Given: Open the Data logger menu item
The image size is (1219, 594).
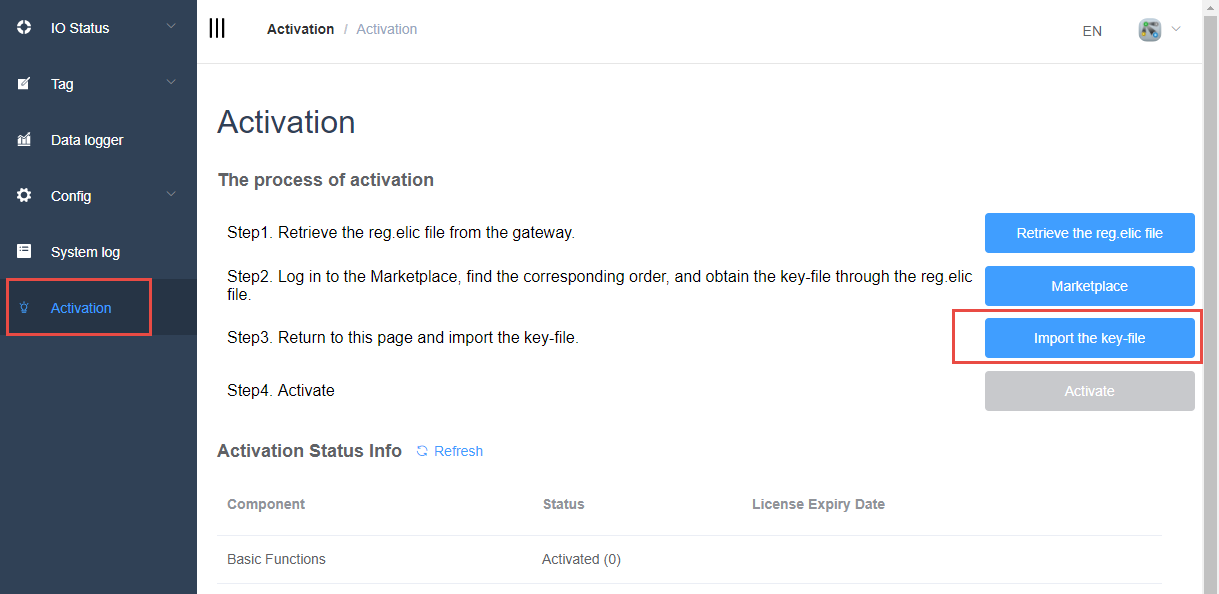Looking at the screenshot, I should pyautogui.click(x=87, y=140).
